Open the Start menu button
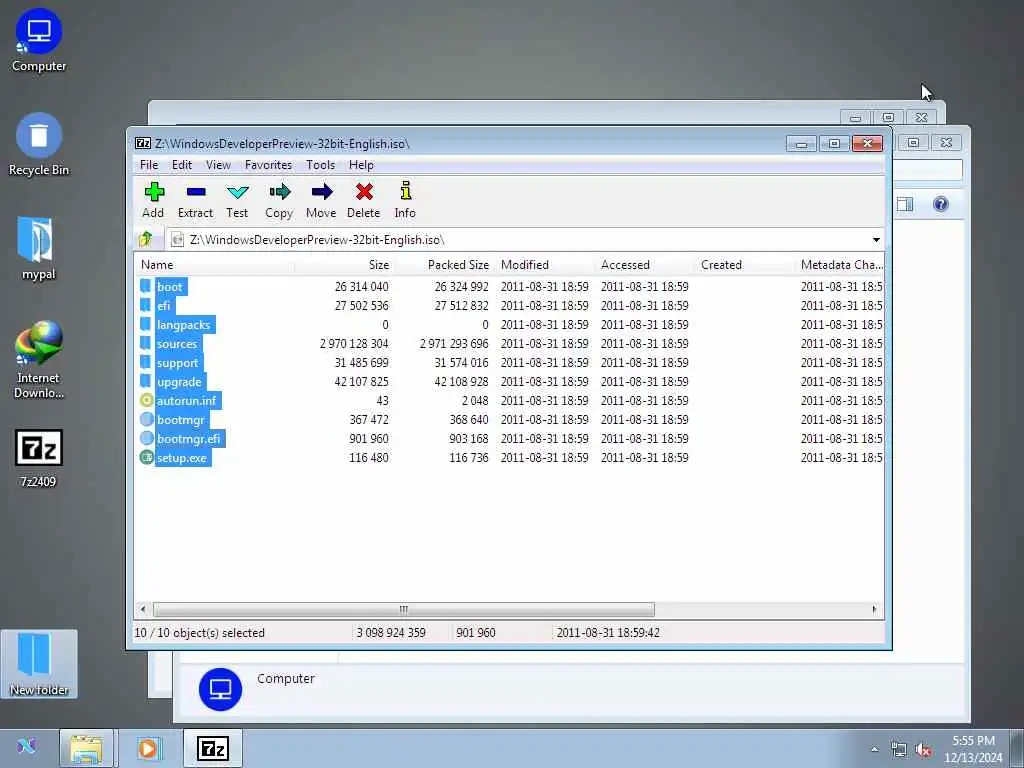Image resolution: width=1024 pixels, height=768 pixels. tap(26, 746)
